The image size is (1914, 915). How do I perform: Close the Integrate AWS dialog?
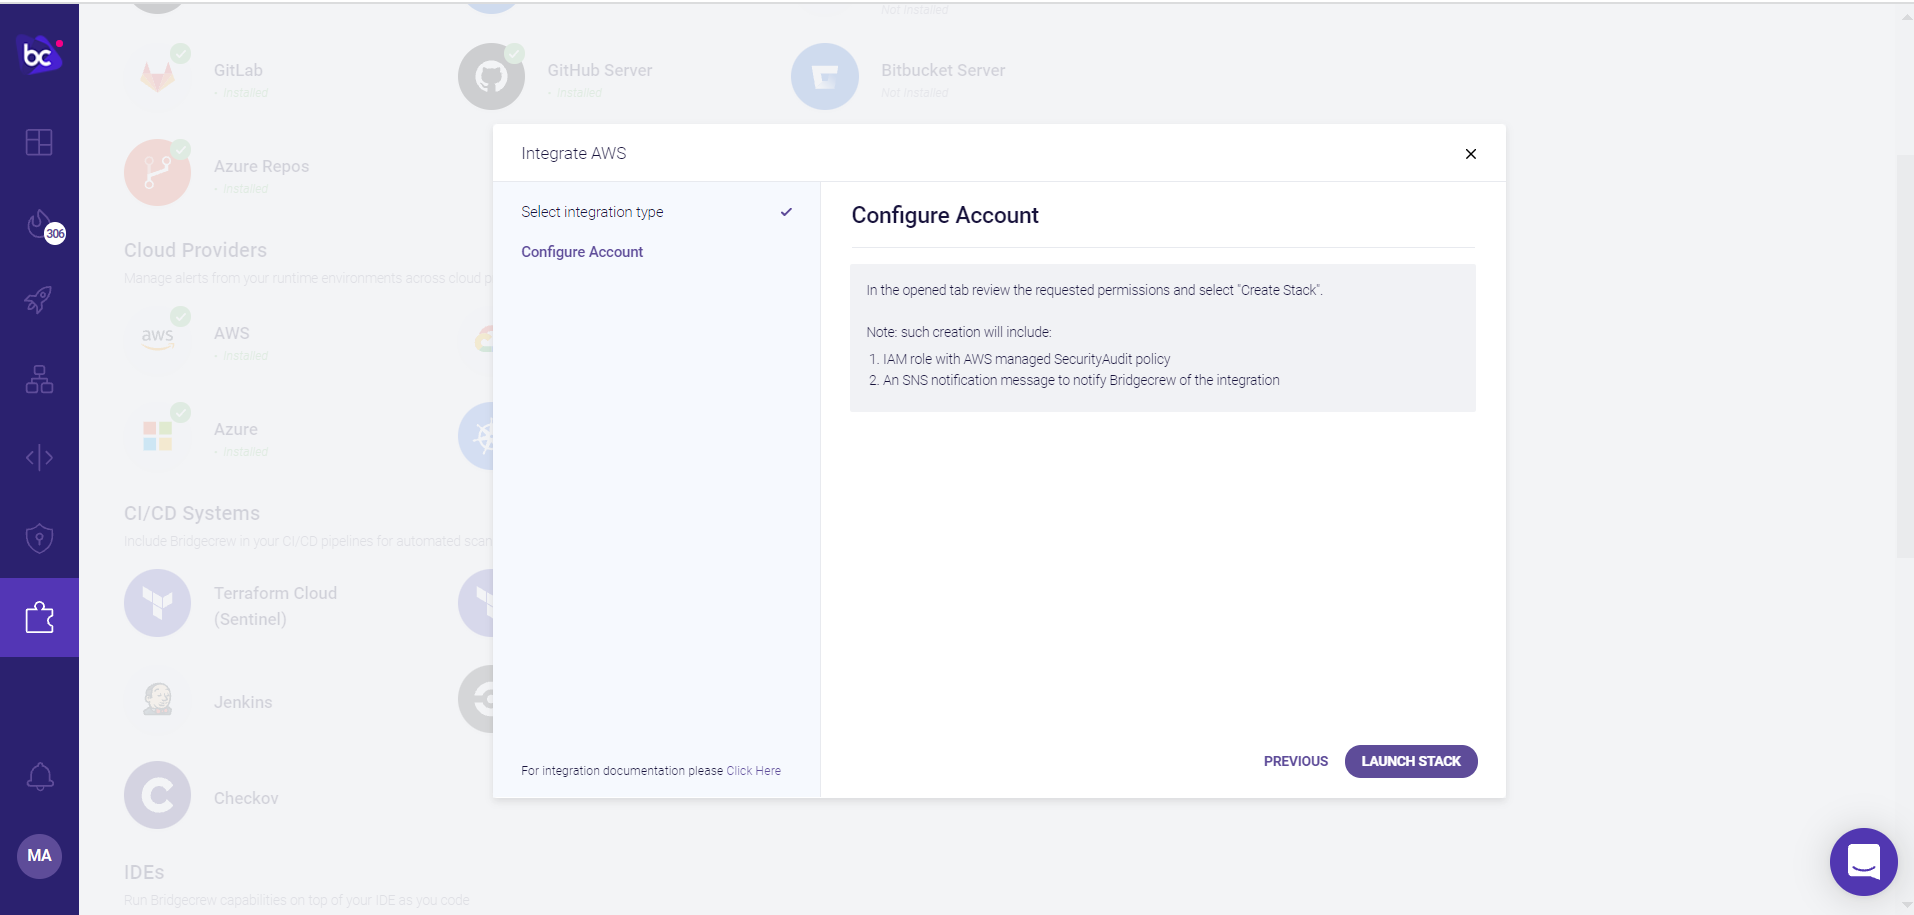click(1470, 154)
